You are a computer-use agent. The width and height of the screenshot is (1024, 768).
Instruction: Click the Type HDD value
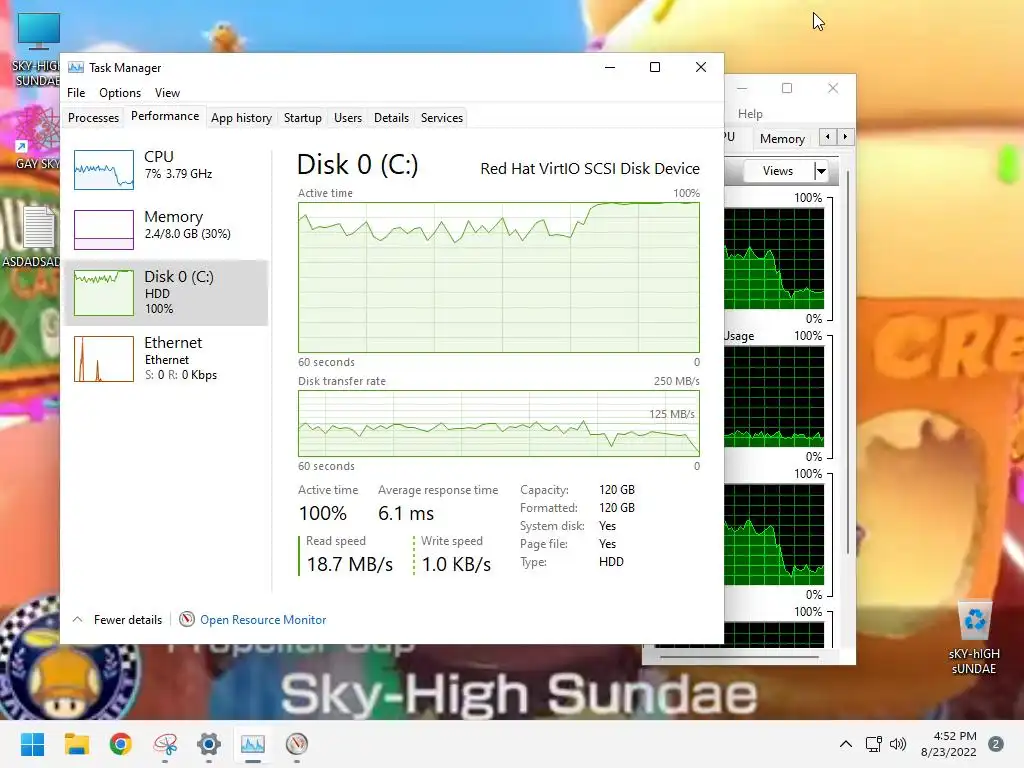pyautogui.click(x=611, y=562)
